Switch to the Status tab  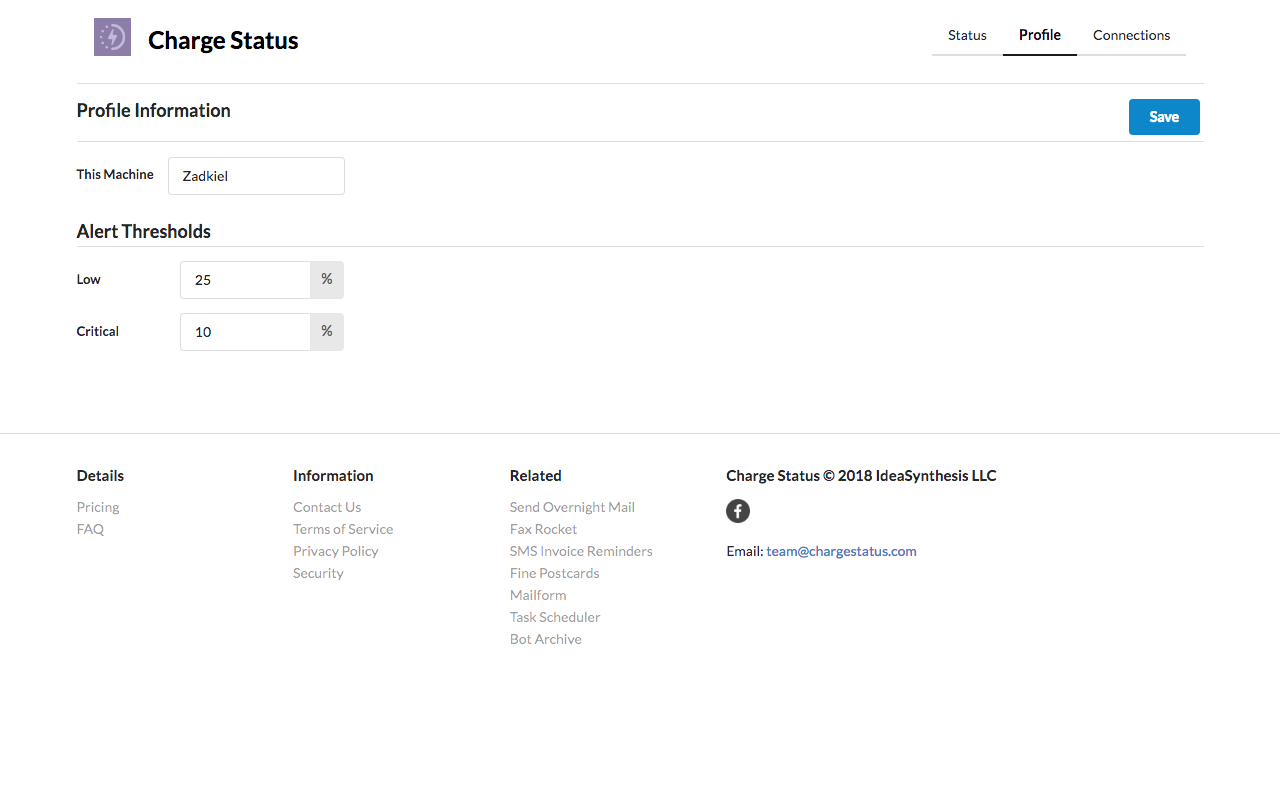[x=967, y=35]
